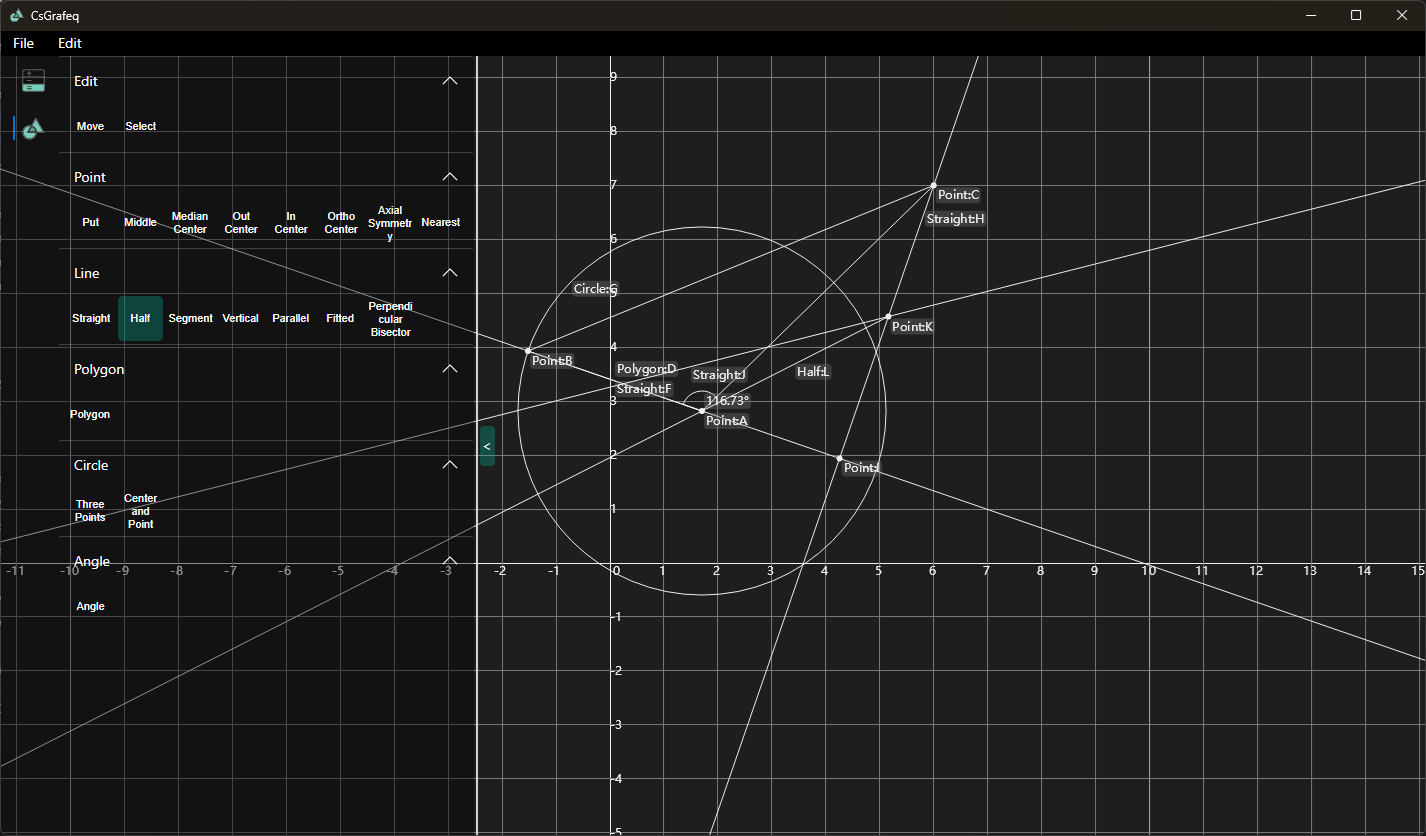Collapse the Point section chevron
Screen dimensions: 1426x836
coord(450,177)
